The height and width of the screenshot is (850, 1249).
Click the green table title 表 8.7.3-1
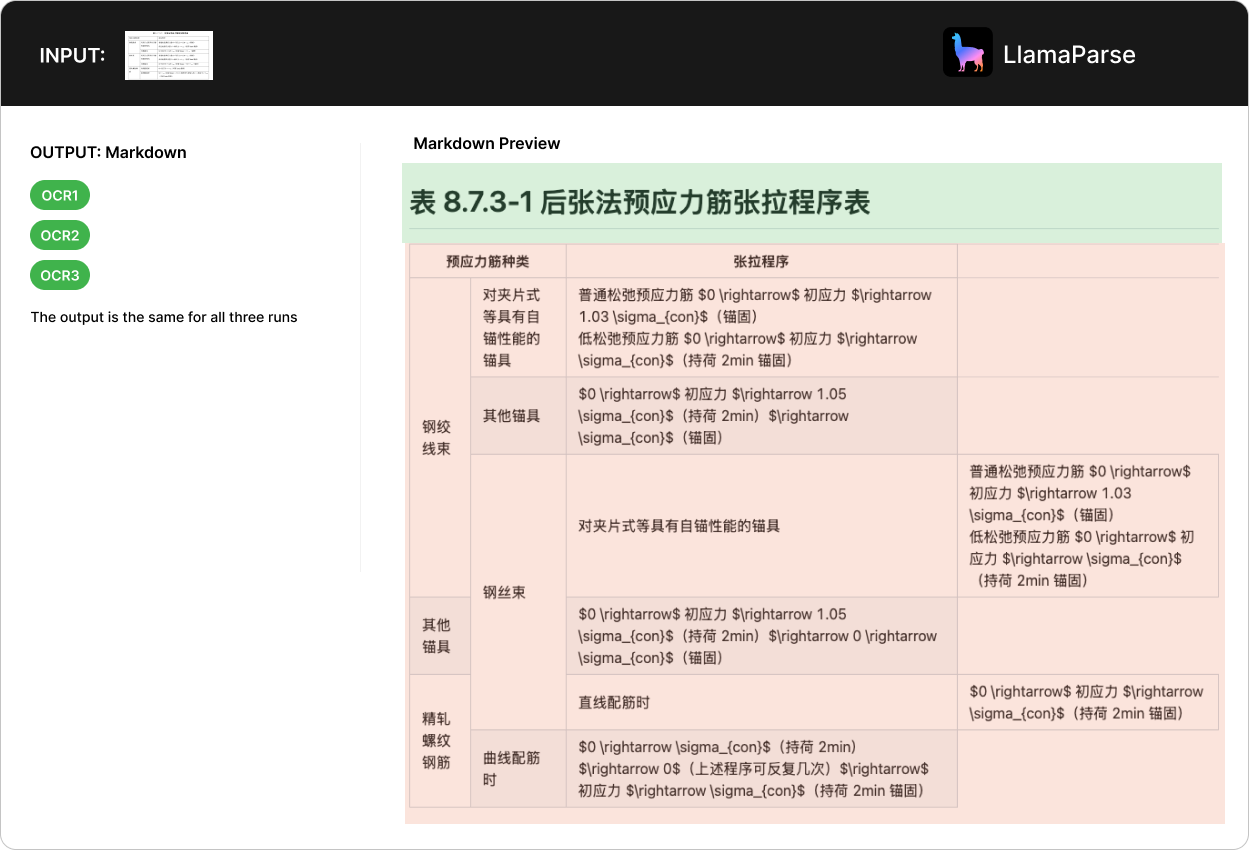click(640, 203)
